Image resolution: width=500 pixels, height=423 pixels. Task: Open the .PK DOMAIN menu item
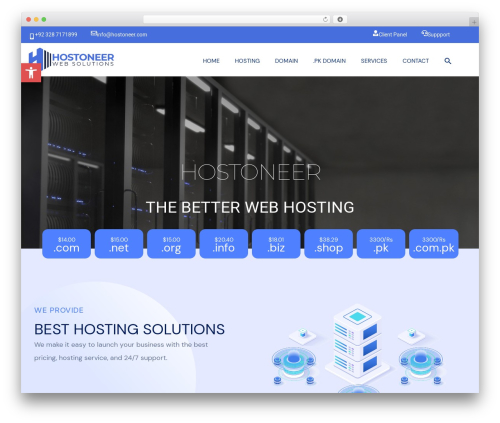[329, 61]
